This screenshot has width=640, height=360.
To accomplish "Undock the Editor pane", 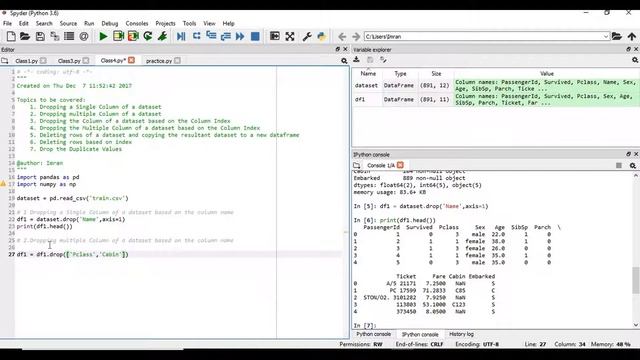I will pyautogui.click(x=338, y=49).
